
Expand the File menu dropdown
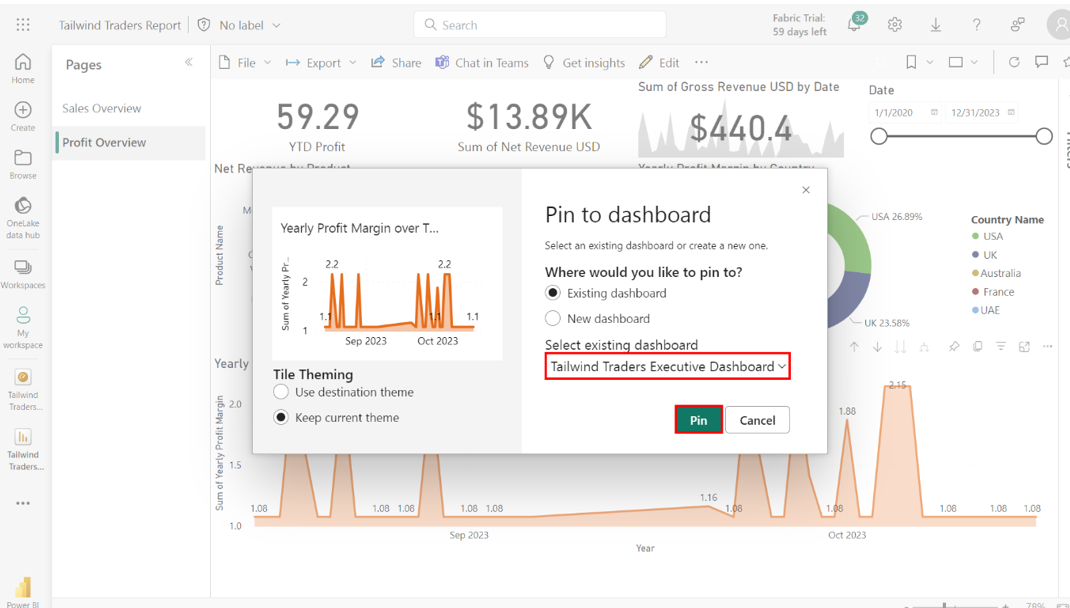[x=245, y=63]
